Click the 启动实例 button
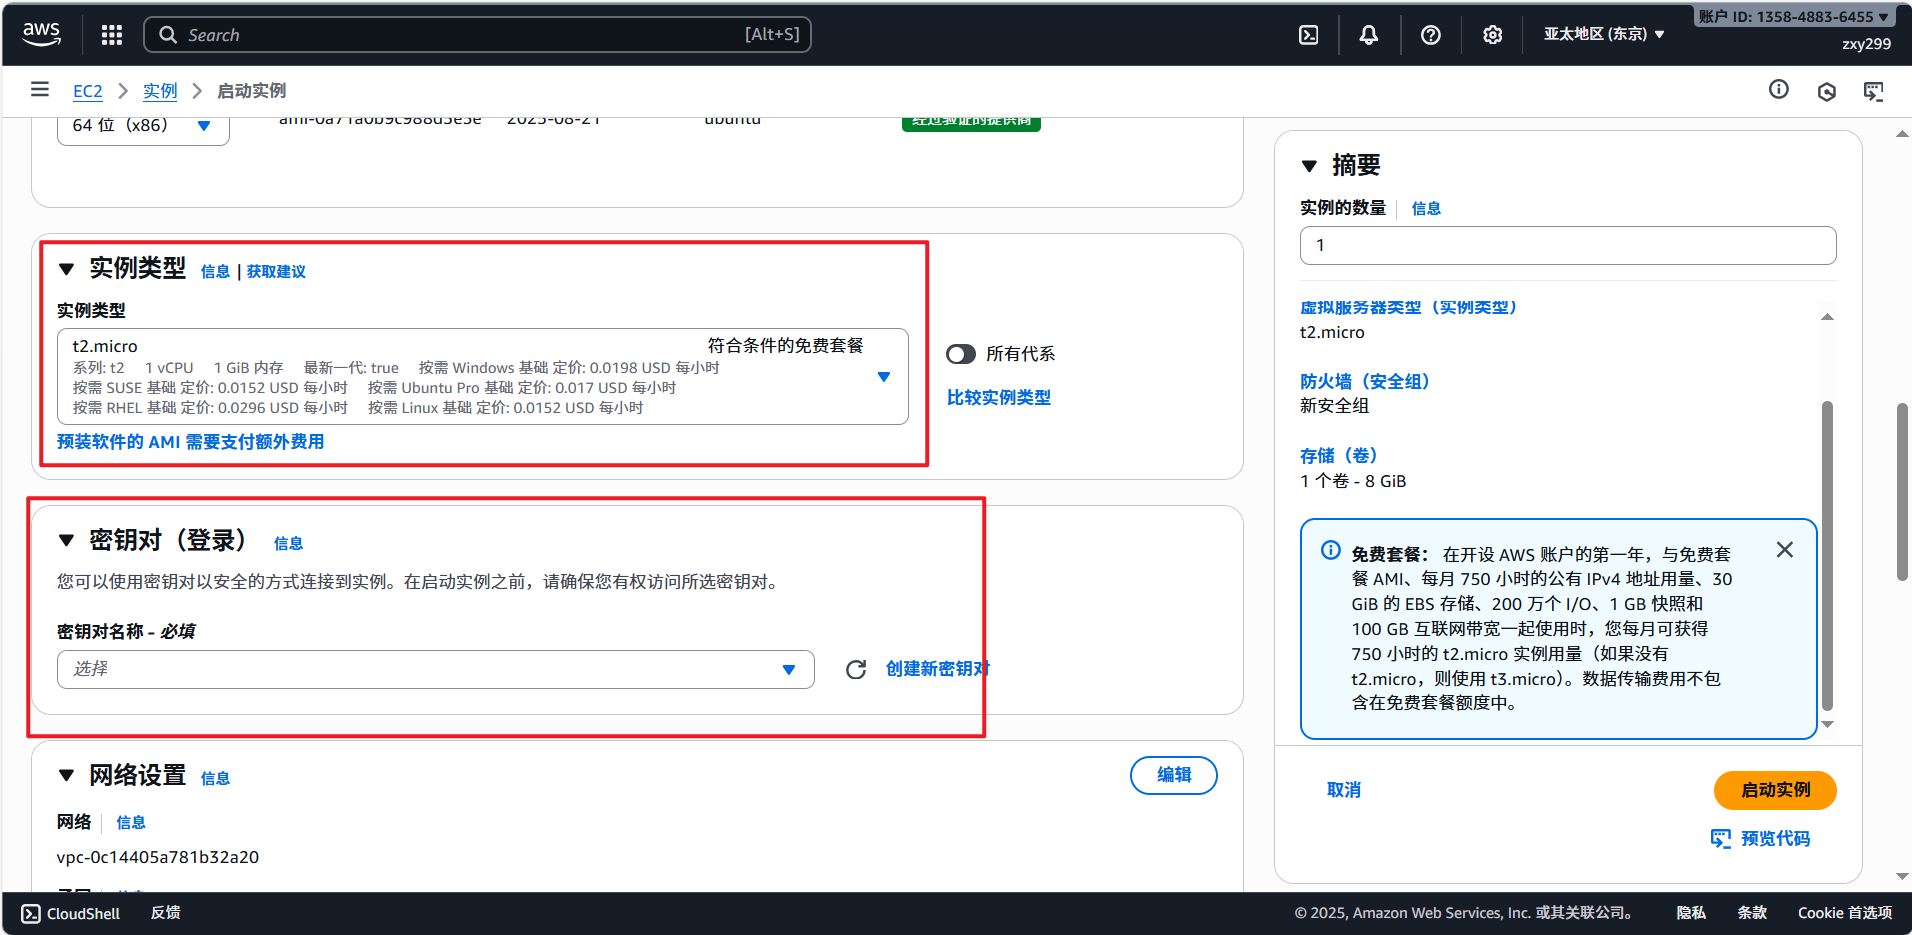The image size is (1912, 935). pos(1775,790)
